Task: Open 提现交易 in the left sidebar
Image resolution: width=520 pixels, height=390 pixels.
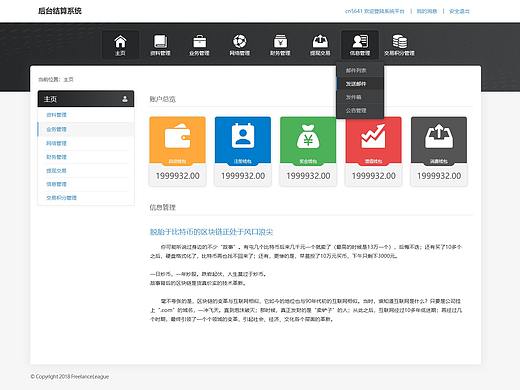Action: pyautogui.click(x=56, y=171)
